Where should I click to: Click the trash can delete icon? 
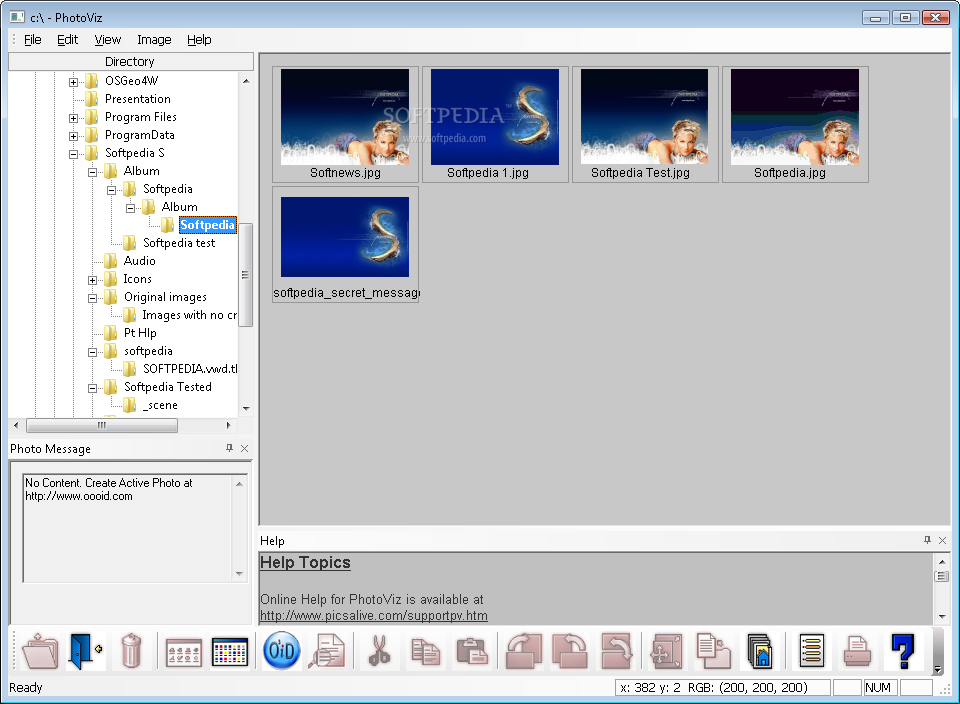131,651
